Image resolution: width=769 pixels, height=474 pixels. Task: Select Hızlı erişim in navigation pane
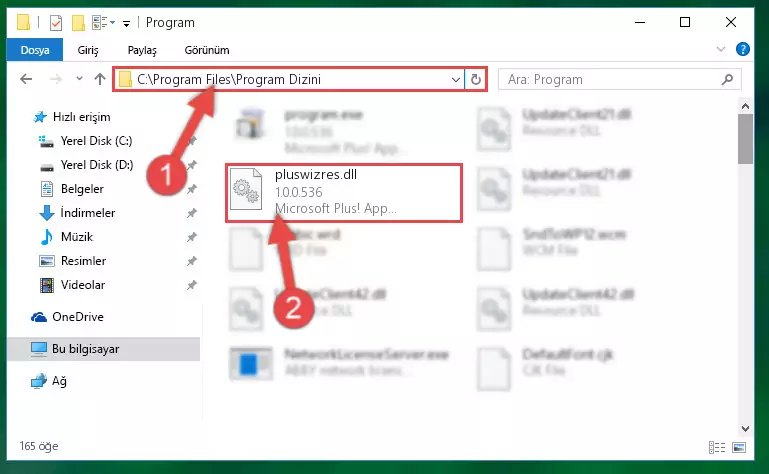coord(81,117)
